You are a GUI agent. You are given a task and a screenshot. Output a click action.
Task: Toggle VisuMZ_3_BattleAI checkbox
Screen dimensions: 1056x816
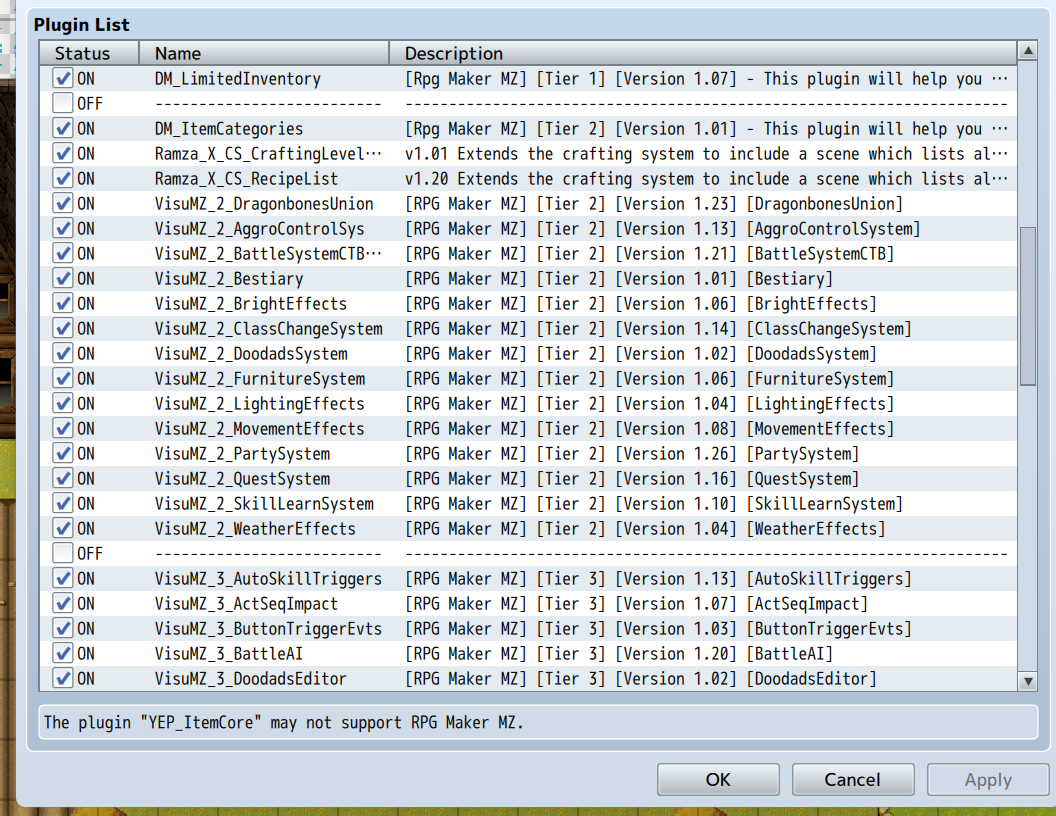click(63, 654)
